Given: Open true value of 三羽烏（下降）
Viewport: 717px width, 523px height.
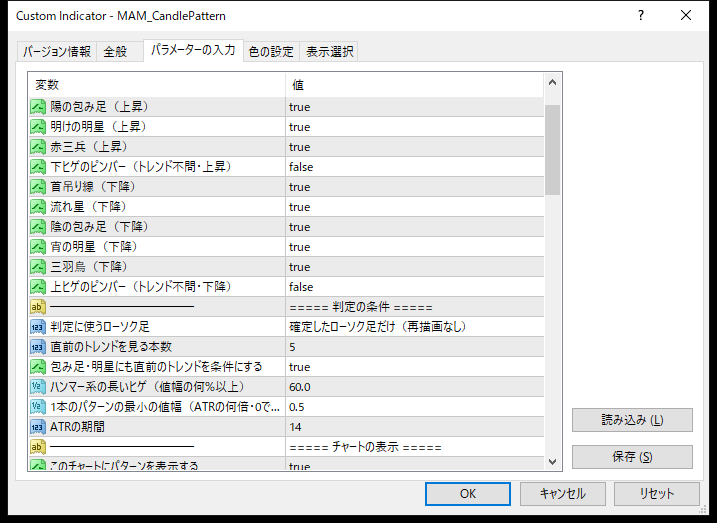Looking at the screenshot, I should pos(415,267).
